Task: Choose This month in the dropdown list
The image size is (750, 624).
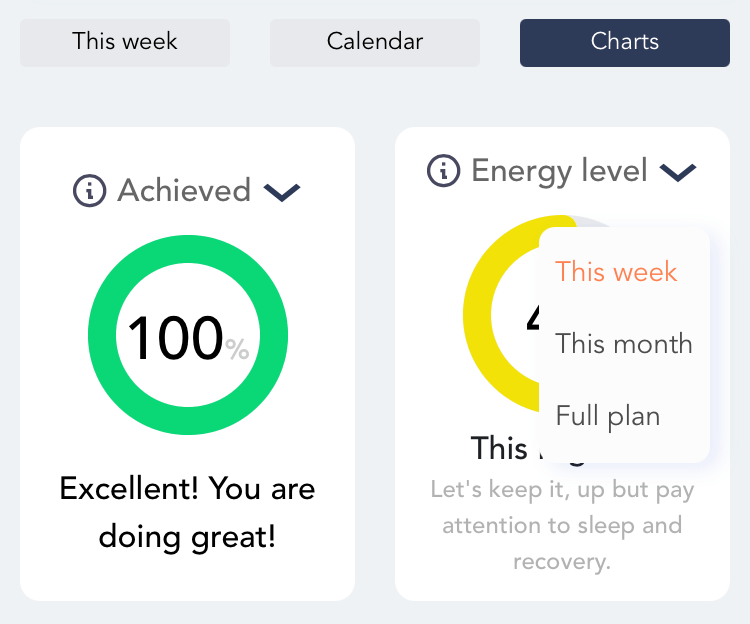Action: point(624,343)
